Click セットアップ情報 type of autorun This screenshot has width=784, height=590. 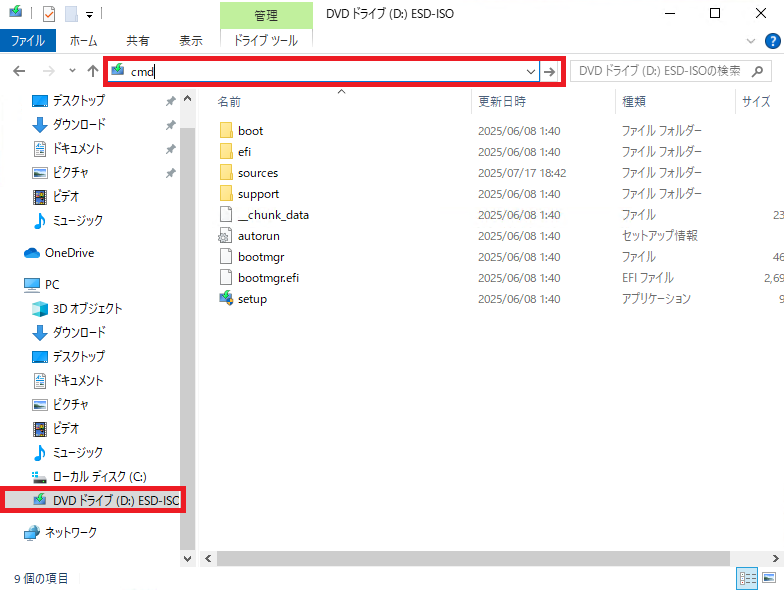click(660, 236)
